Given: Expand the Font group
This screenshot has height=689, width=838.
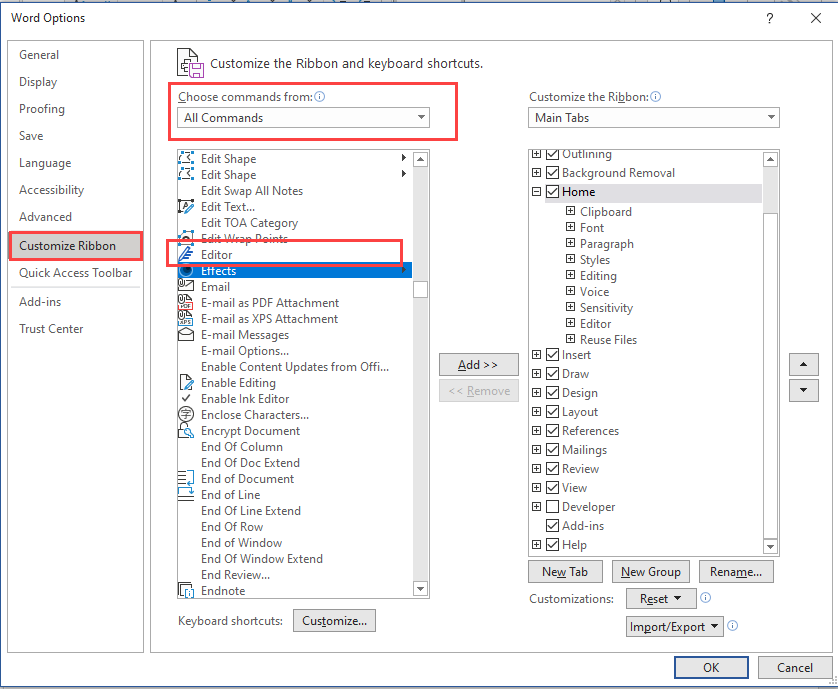Looking at the screenshot, I should click(570, 227).
